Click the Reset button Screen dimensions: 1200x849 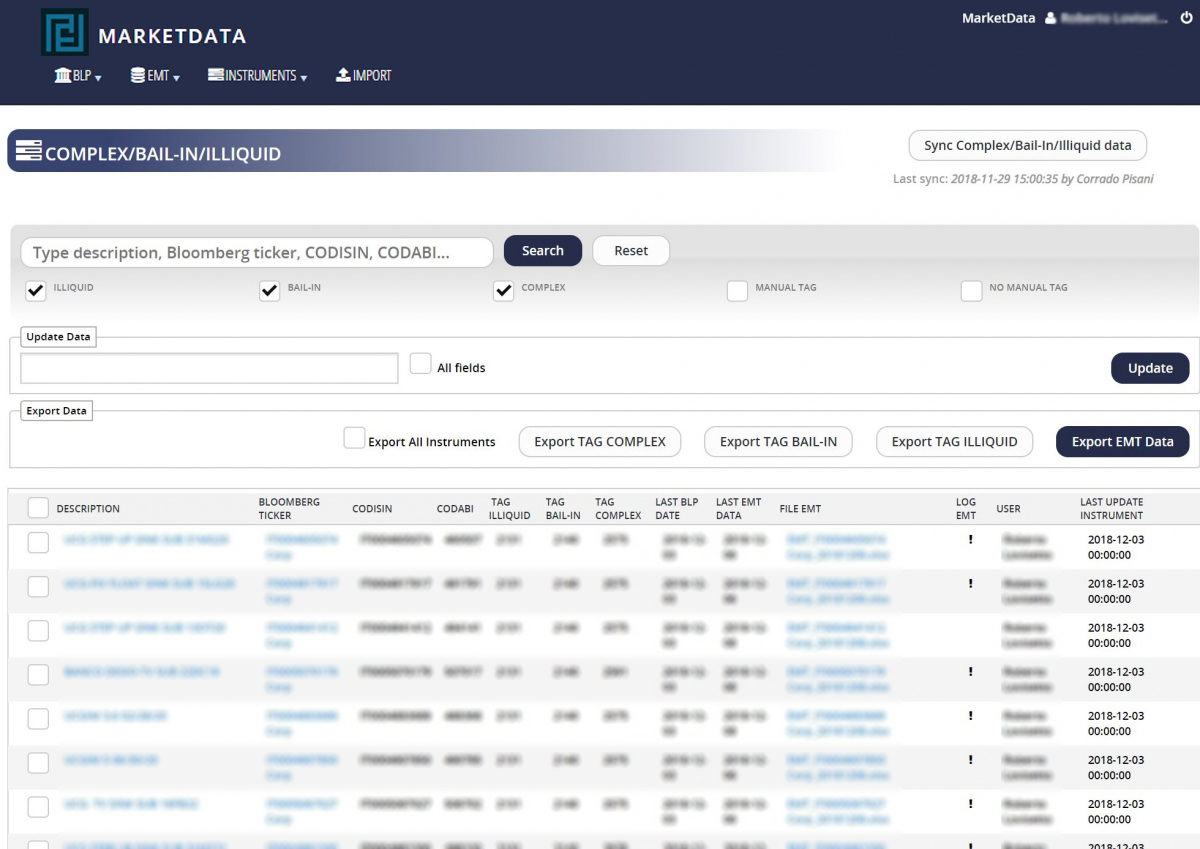631,251
